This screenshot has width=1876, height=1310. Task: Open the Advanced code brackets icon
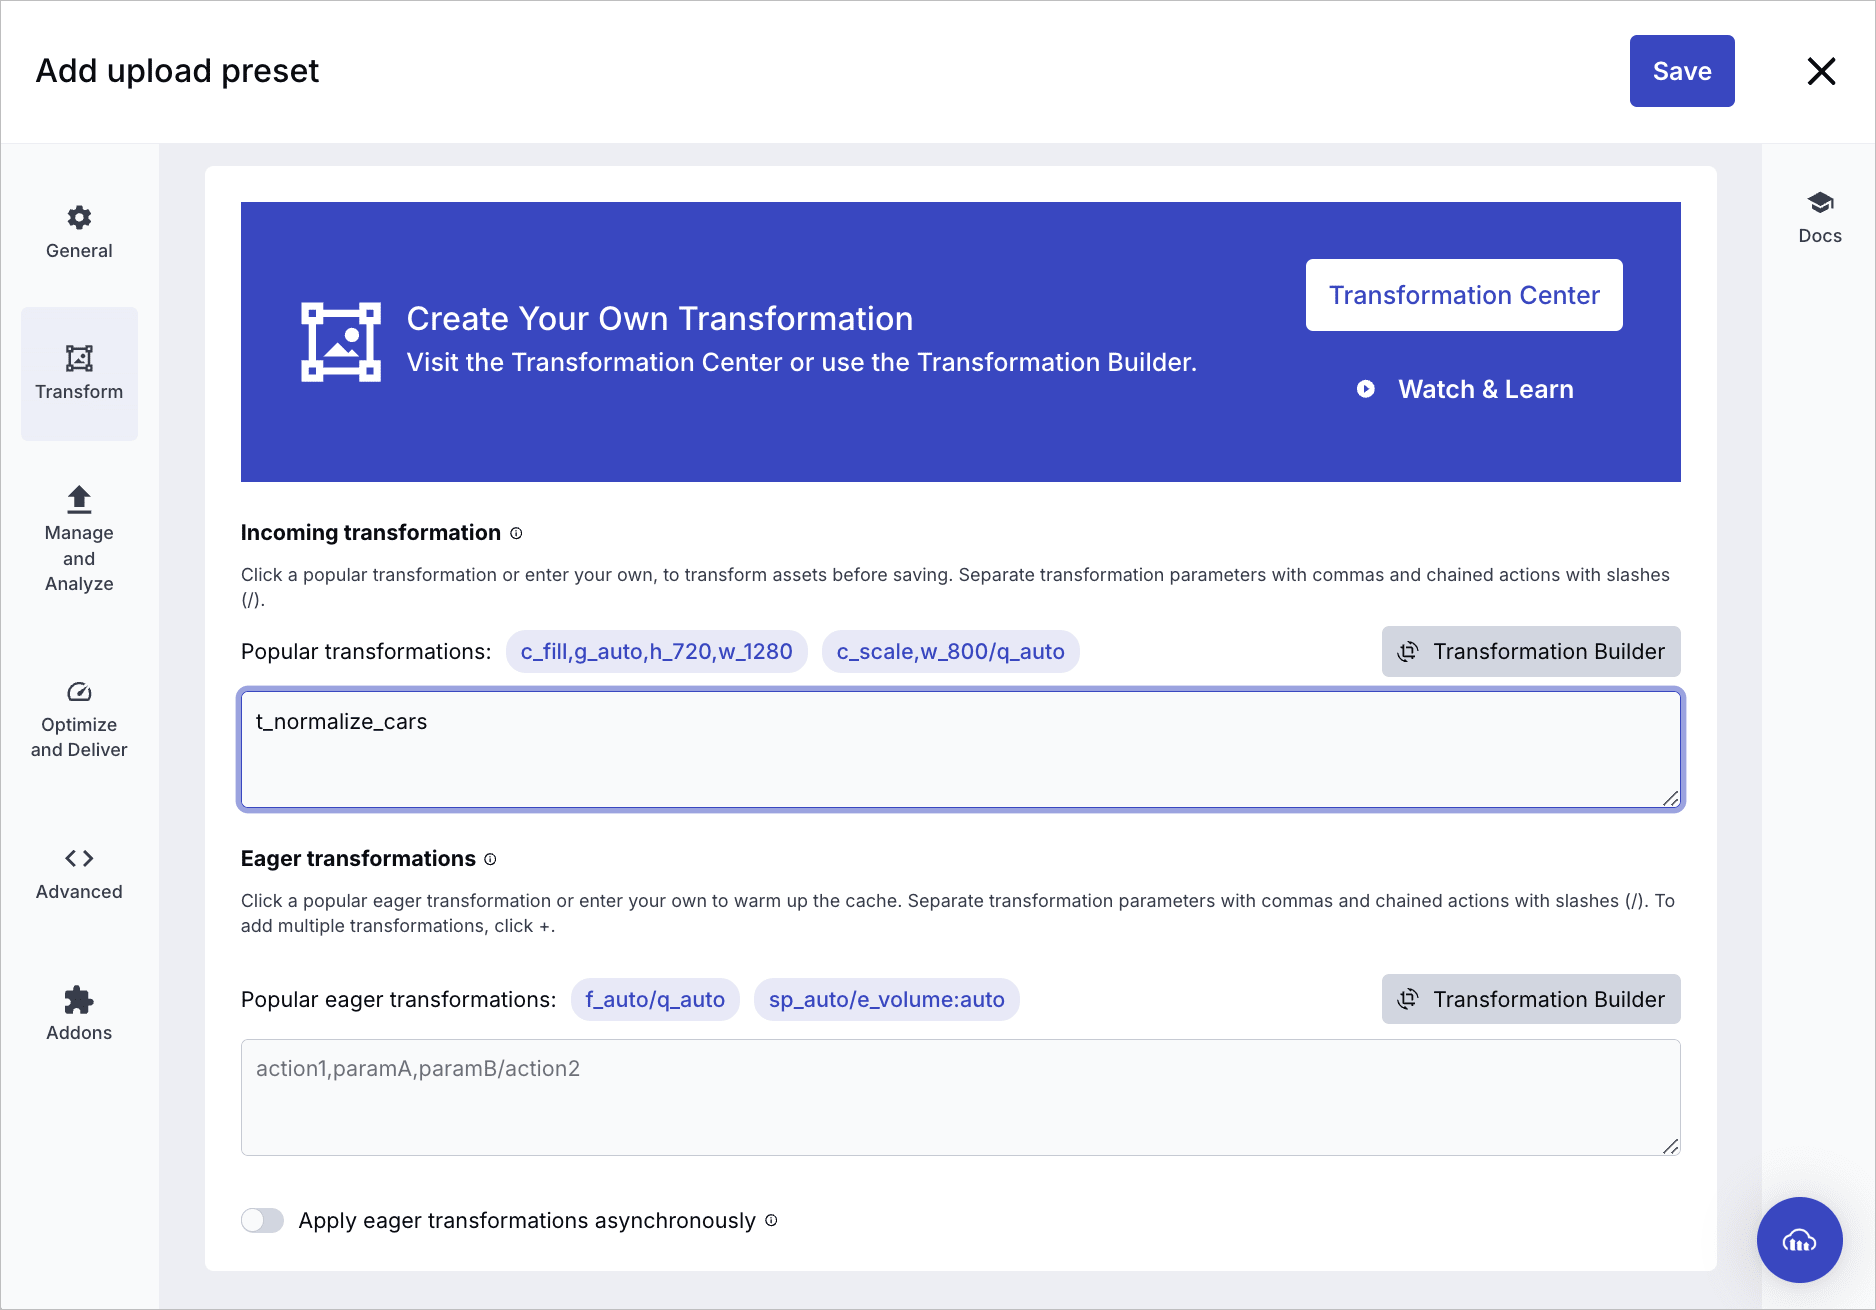click(78, 858)
